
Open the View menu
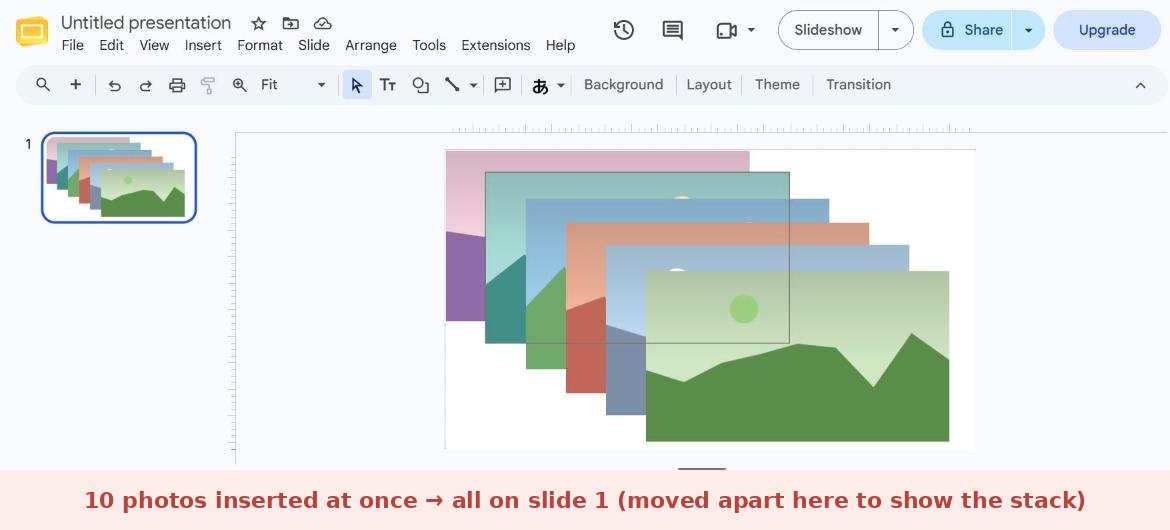point(154,46)
